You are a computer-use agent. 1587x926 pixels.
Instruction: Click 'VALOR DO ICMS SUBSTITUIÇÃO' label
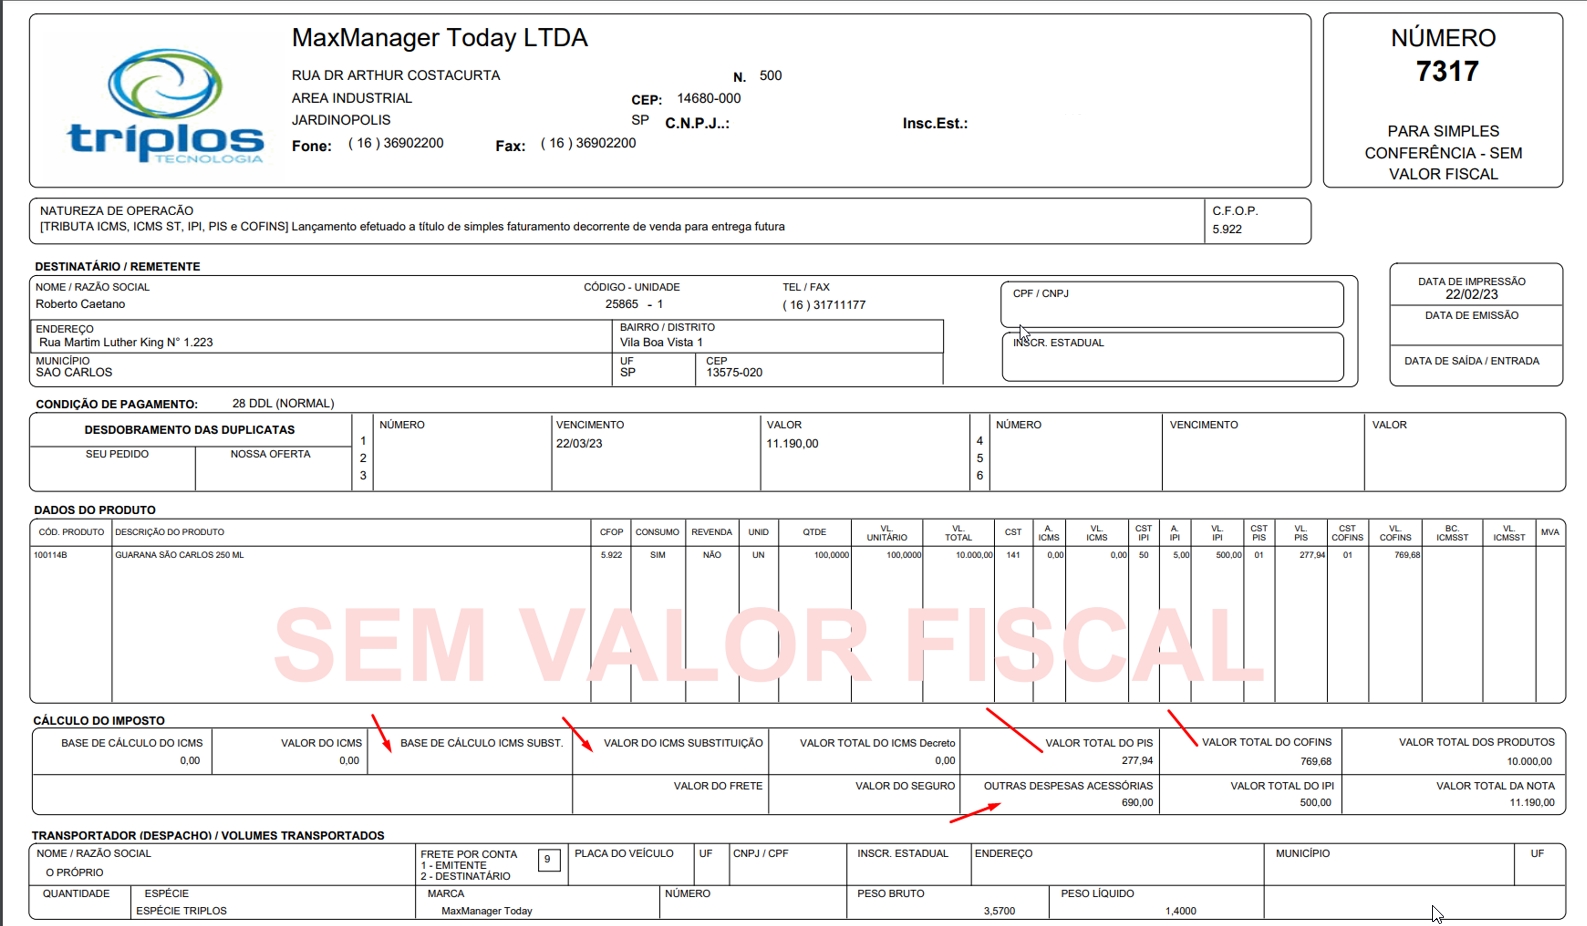click(683, 743)
